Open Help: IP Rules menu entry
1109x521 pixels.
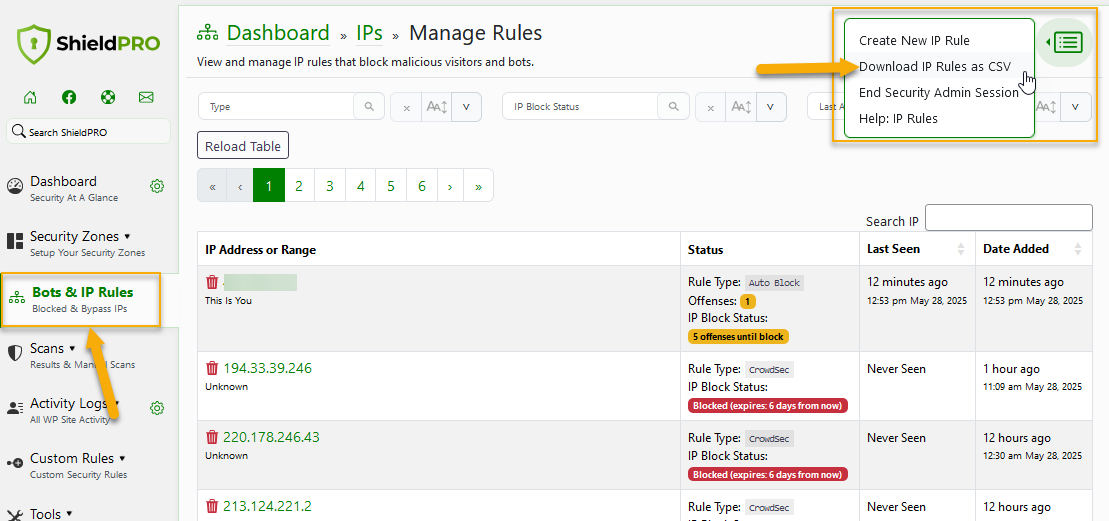pyautogui.click(x=898, y=118)
